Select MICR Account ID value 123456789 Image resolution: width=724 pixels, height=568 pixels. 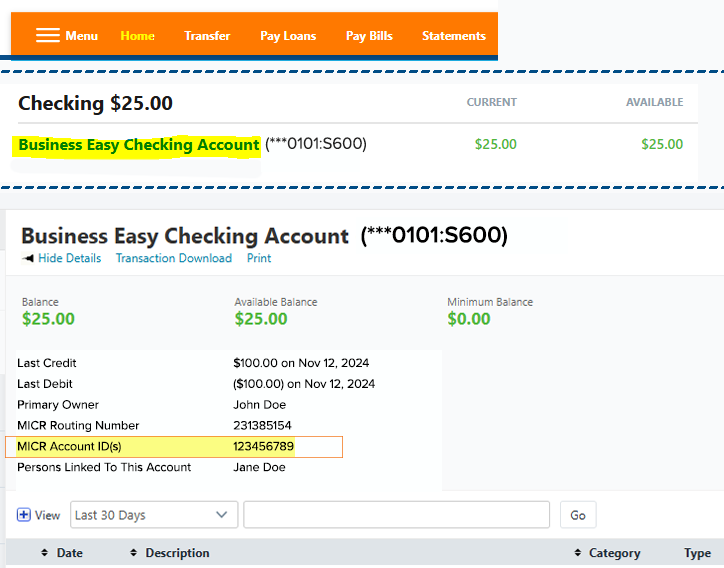264,447
